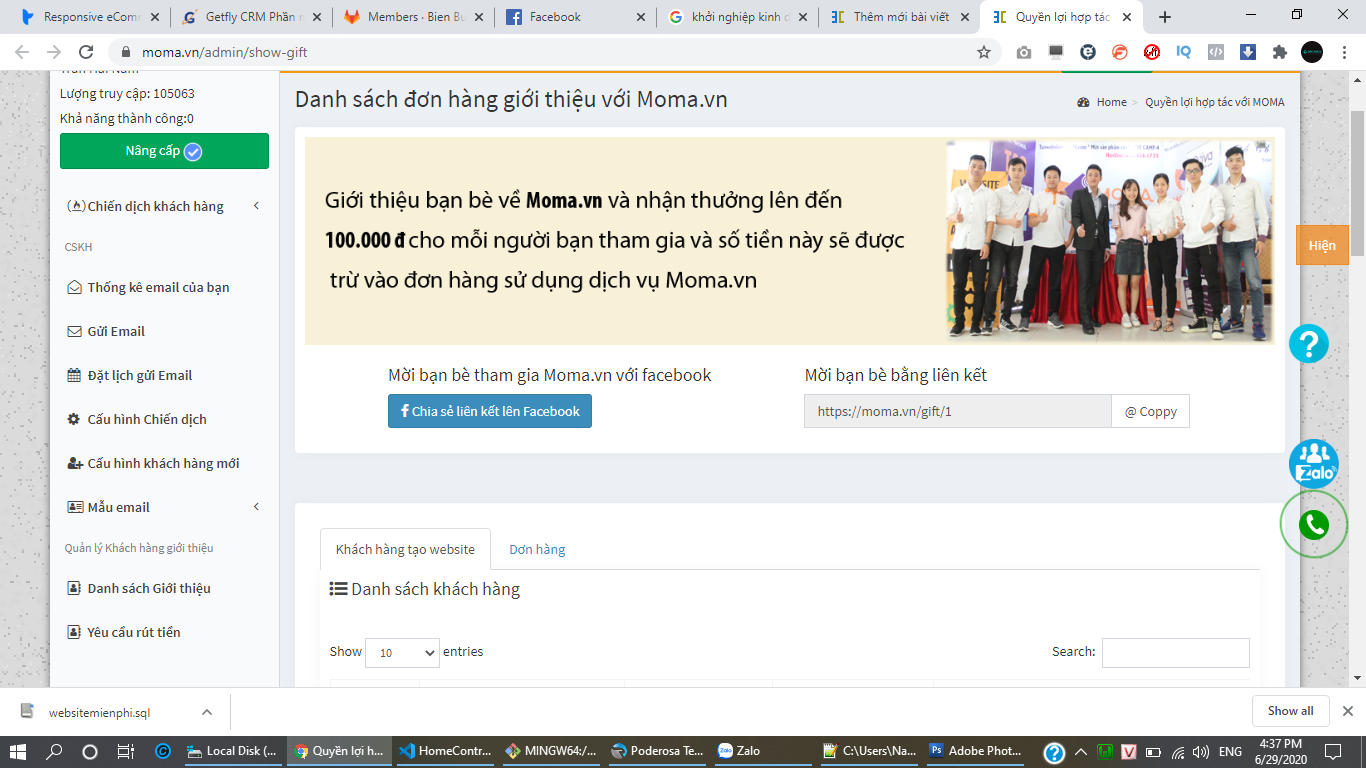The width and height of the screenshot is (1366, 768).
Task: Expand the Mẫu email submenu
Action: click(255, 507)
